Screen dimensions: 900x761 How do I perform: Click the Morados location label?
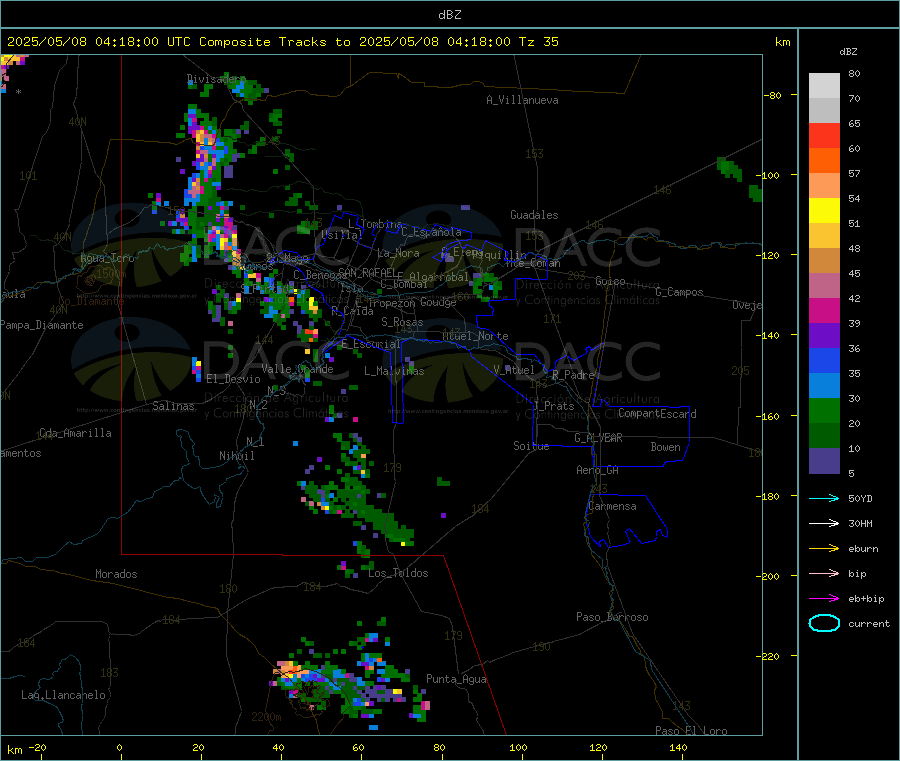tap(116, 574)
